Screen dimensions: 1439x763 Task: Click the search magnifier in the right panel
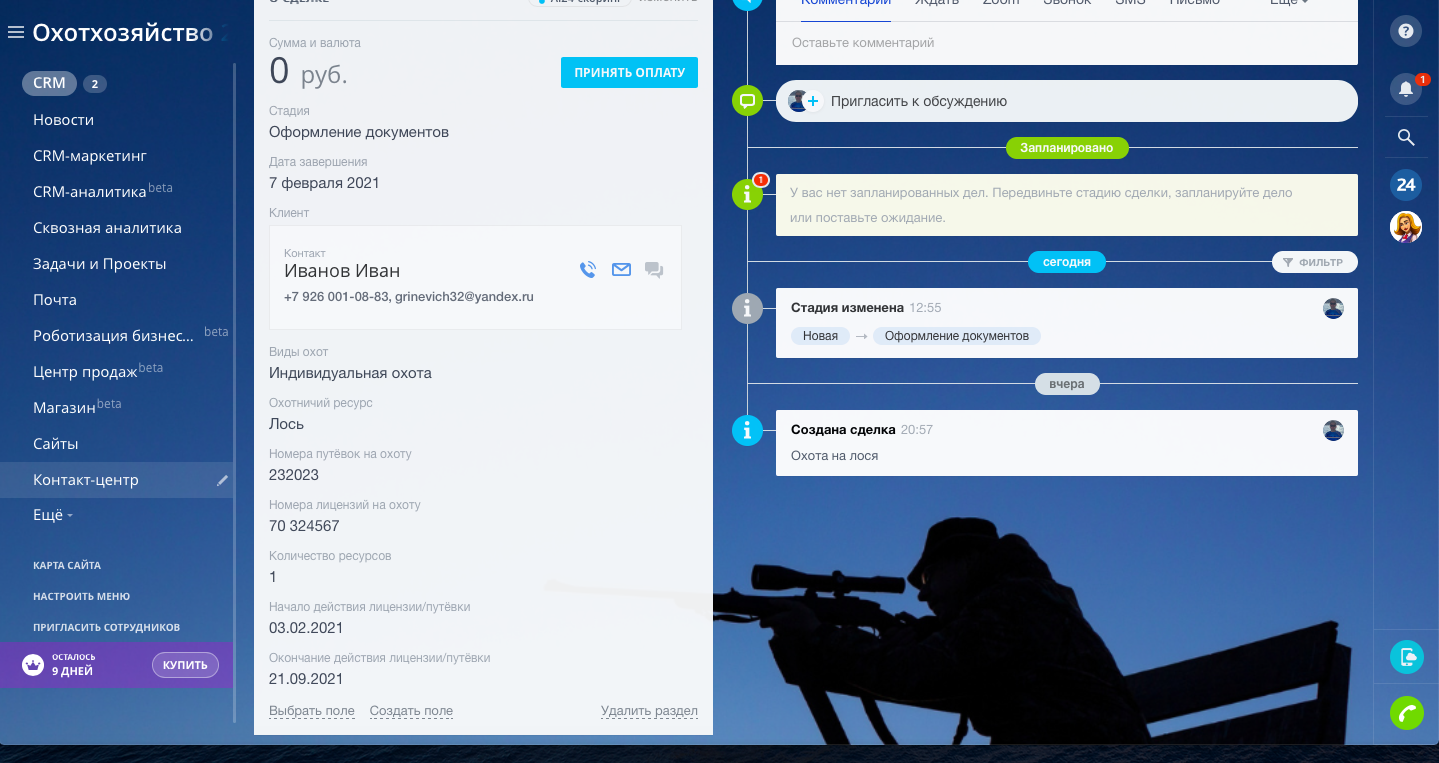(x=1406, y=138)
